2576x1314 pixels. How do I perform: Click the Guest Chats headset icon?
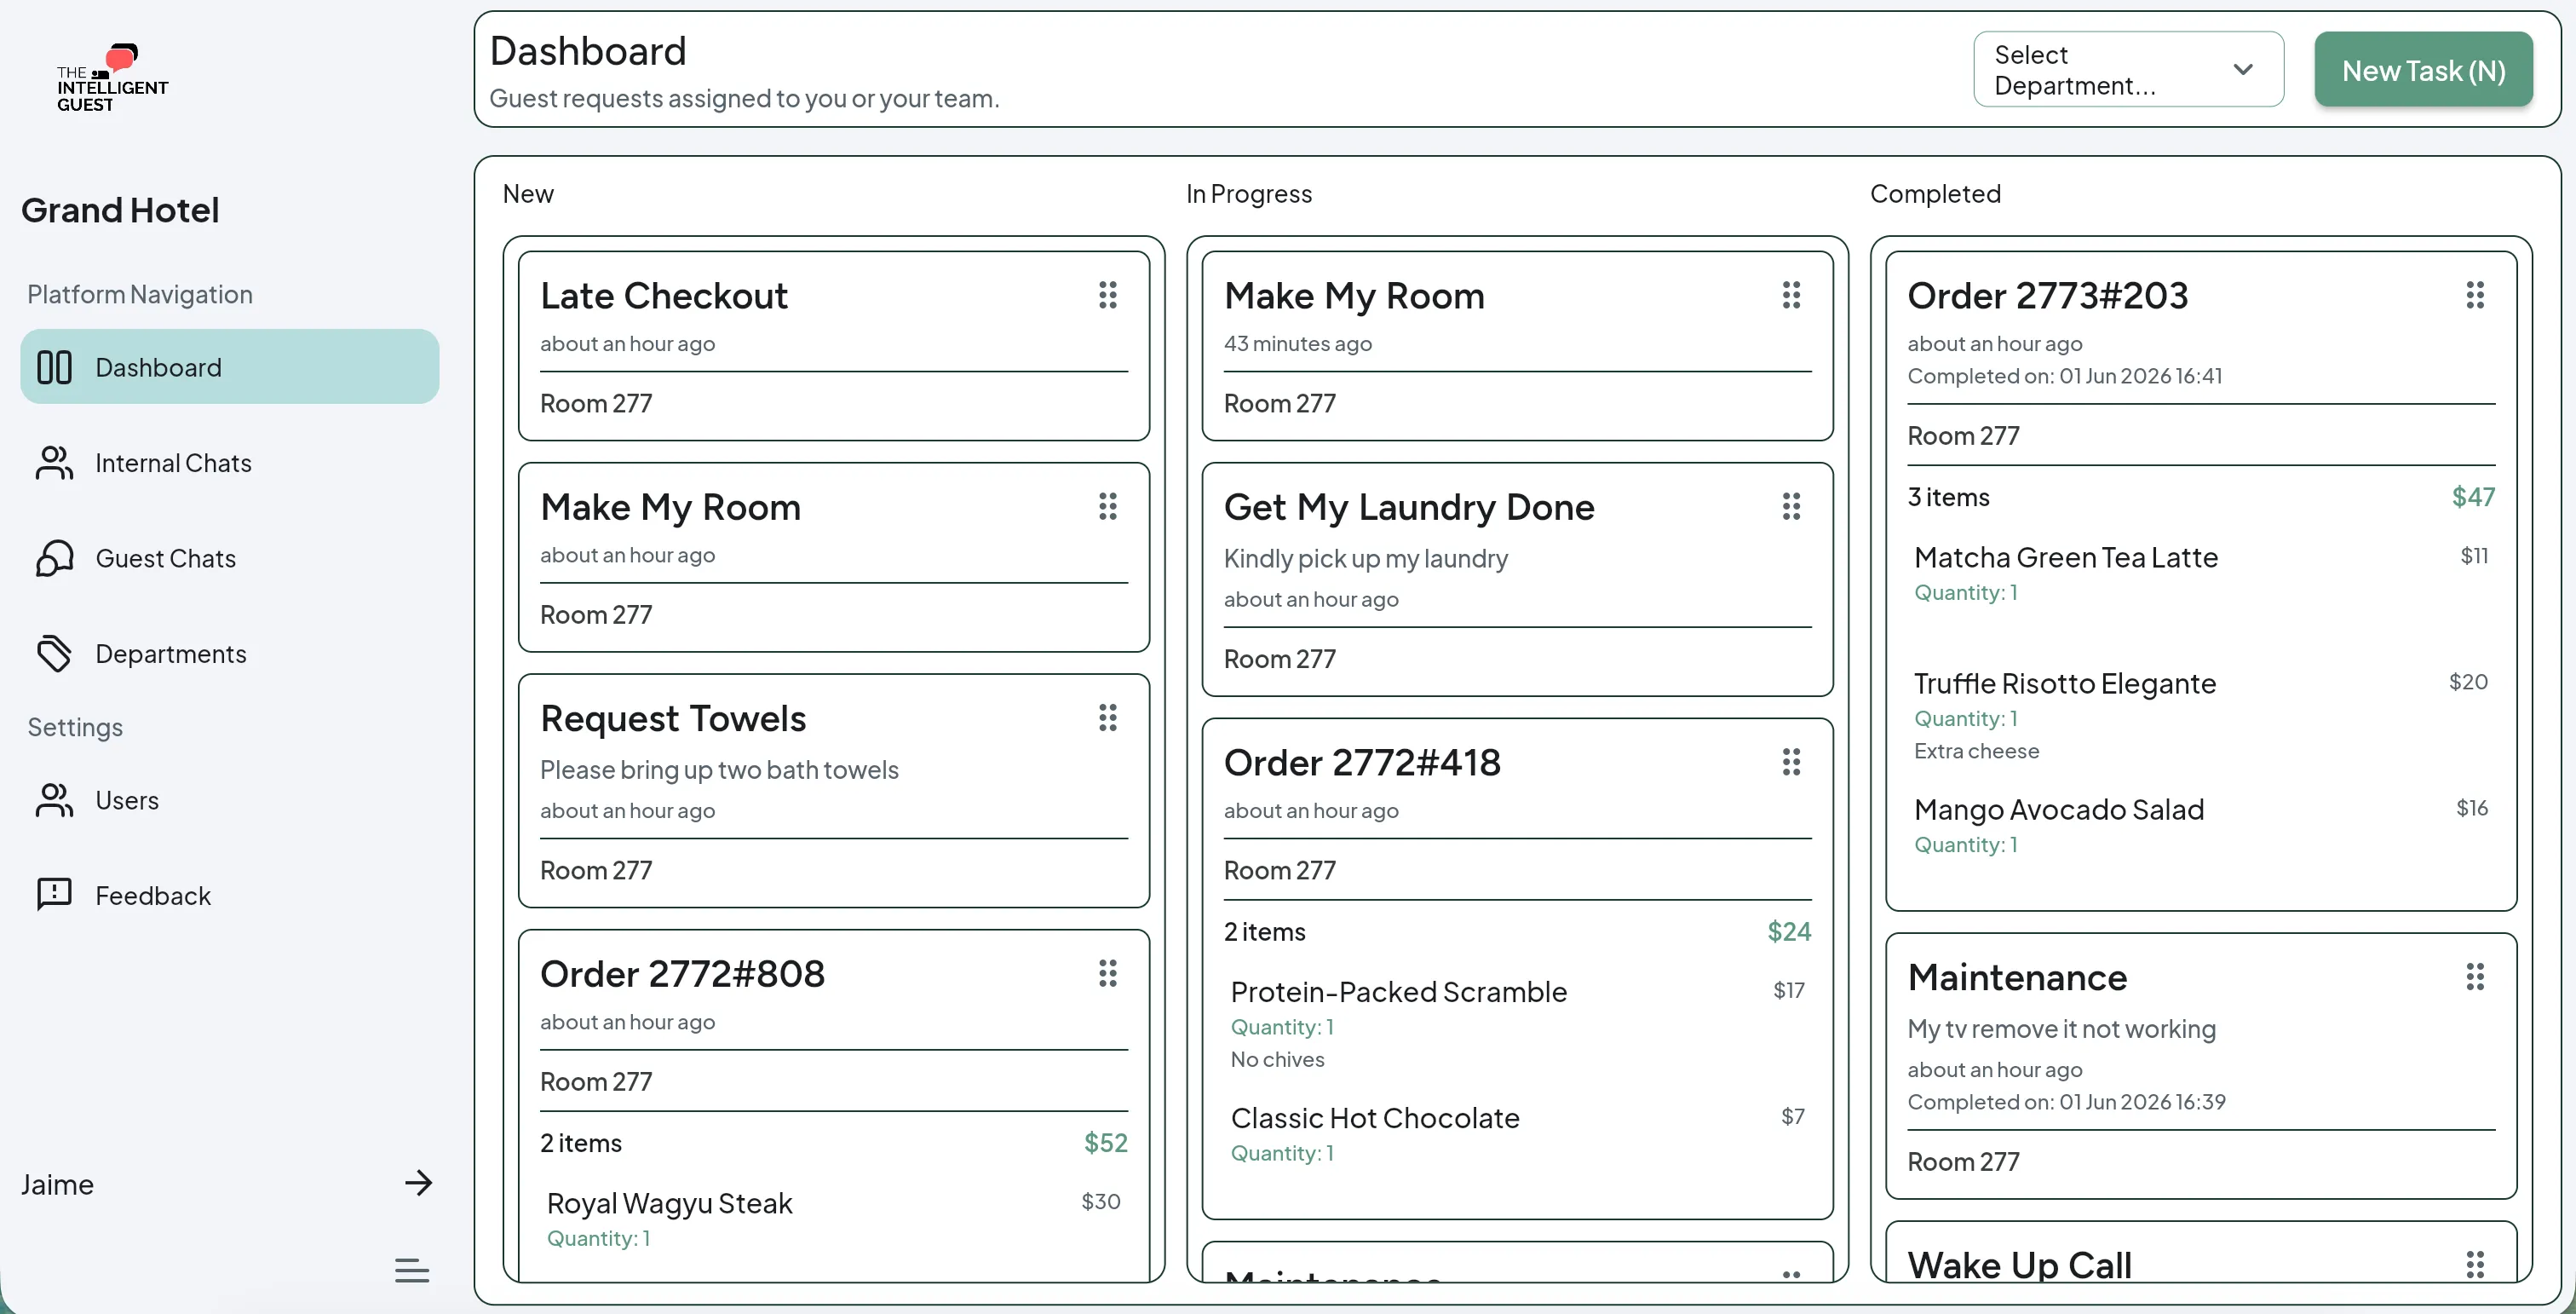pyautogui.click(x=54, y=558)
